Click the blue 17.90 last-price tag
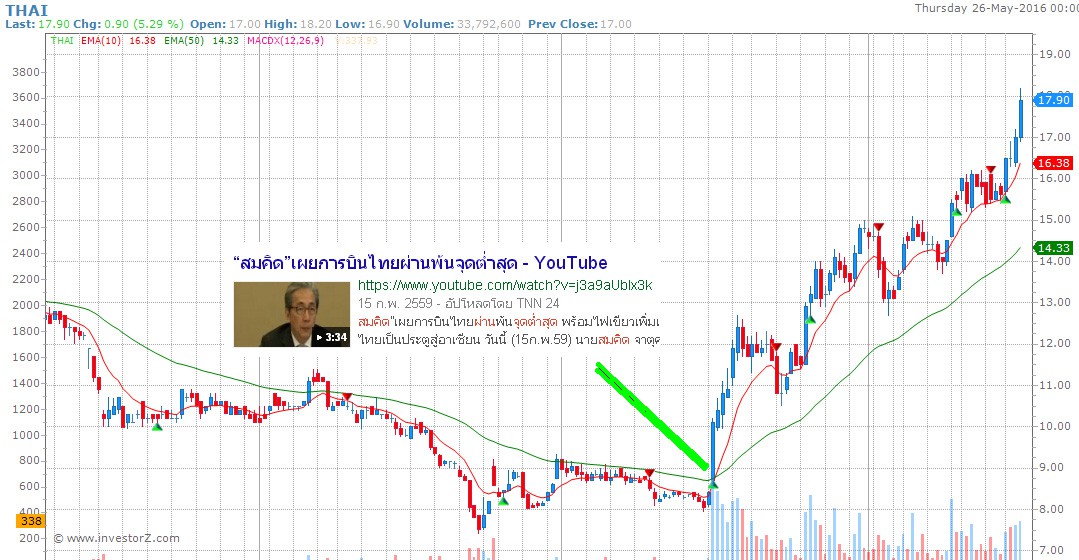 click(x=1054, y=100)
